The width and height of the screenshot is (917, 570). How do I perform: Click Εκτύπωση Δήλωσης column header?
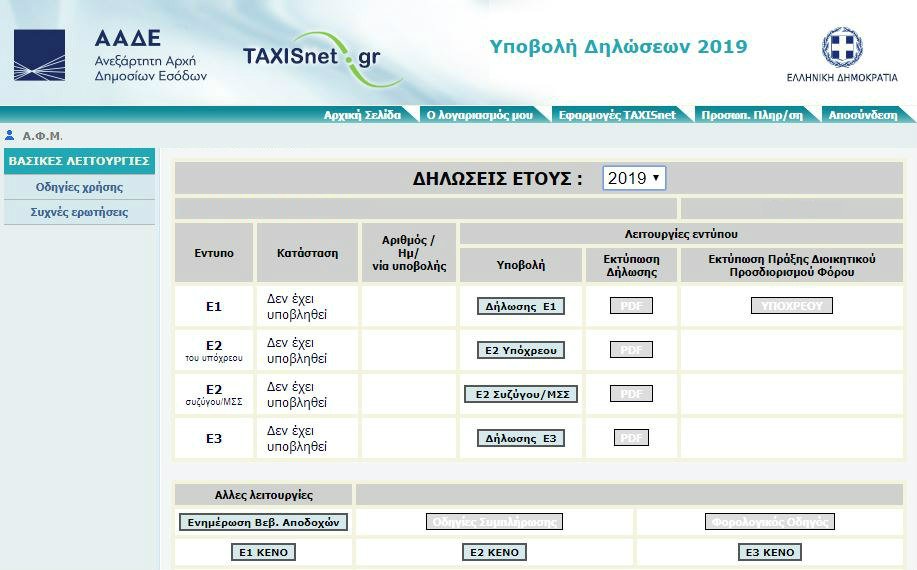[632, 265]
